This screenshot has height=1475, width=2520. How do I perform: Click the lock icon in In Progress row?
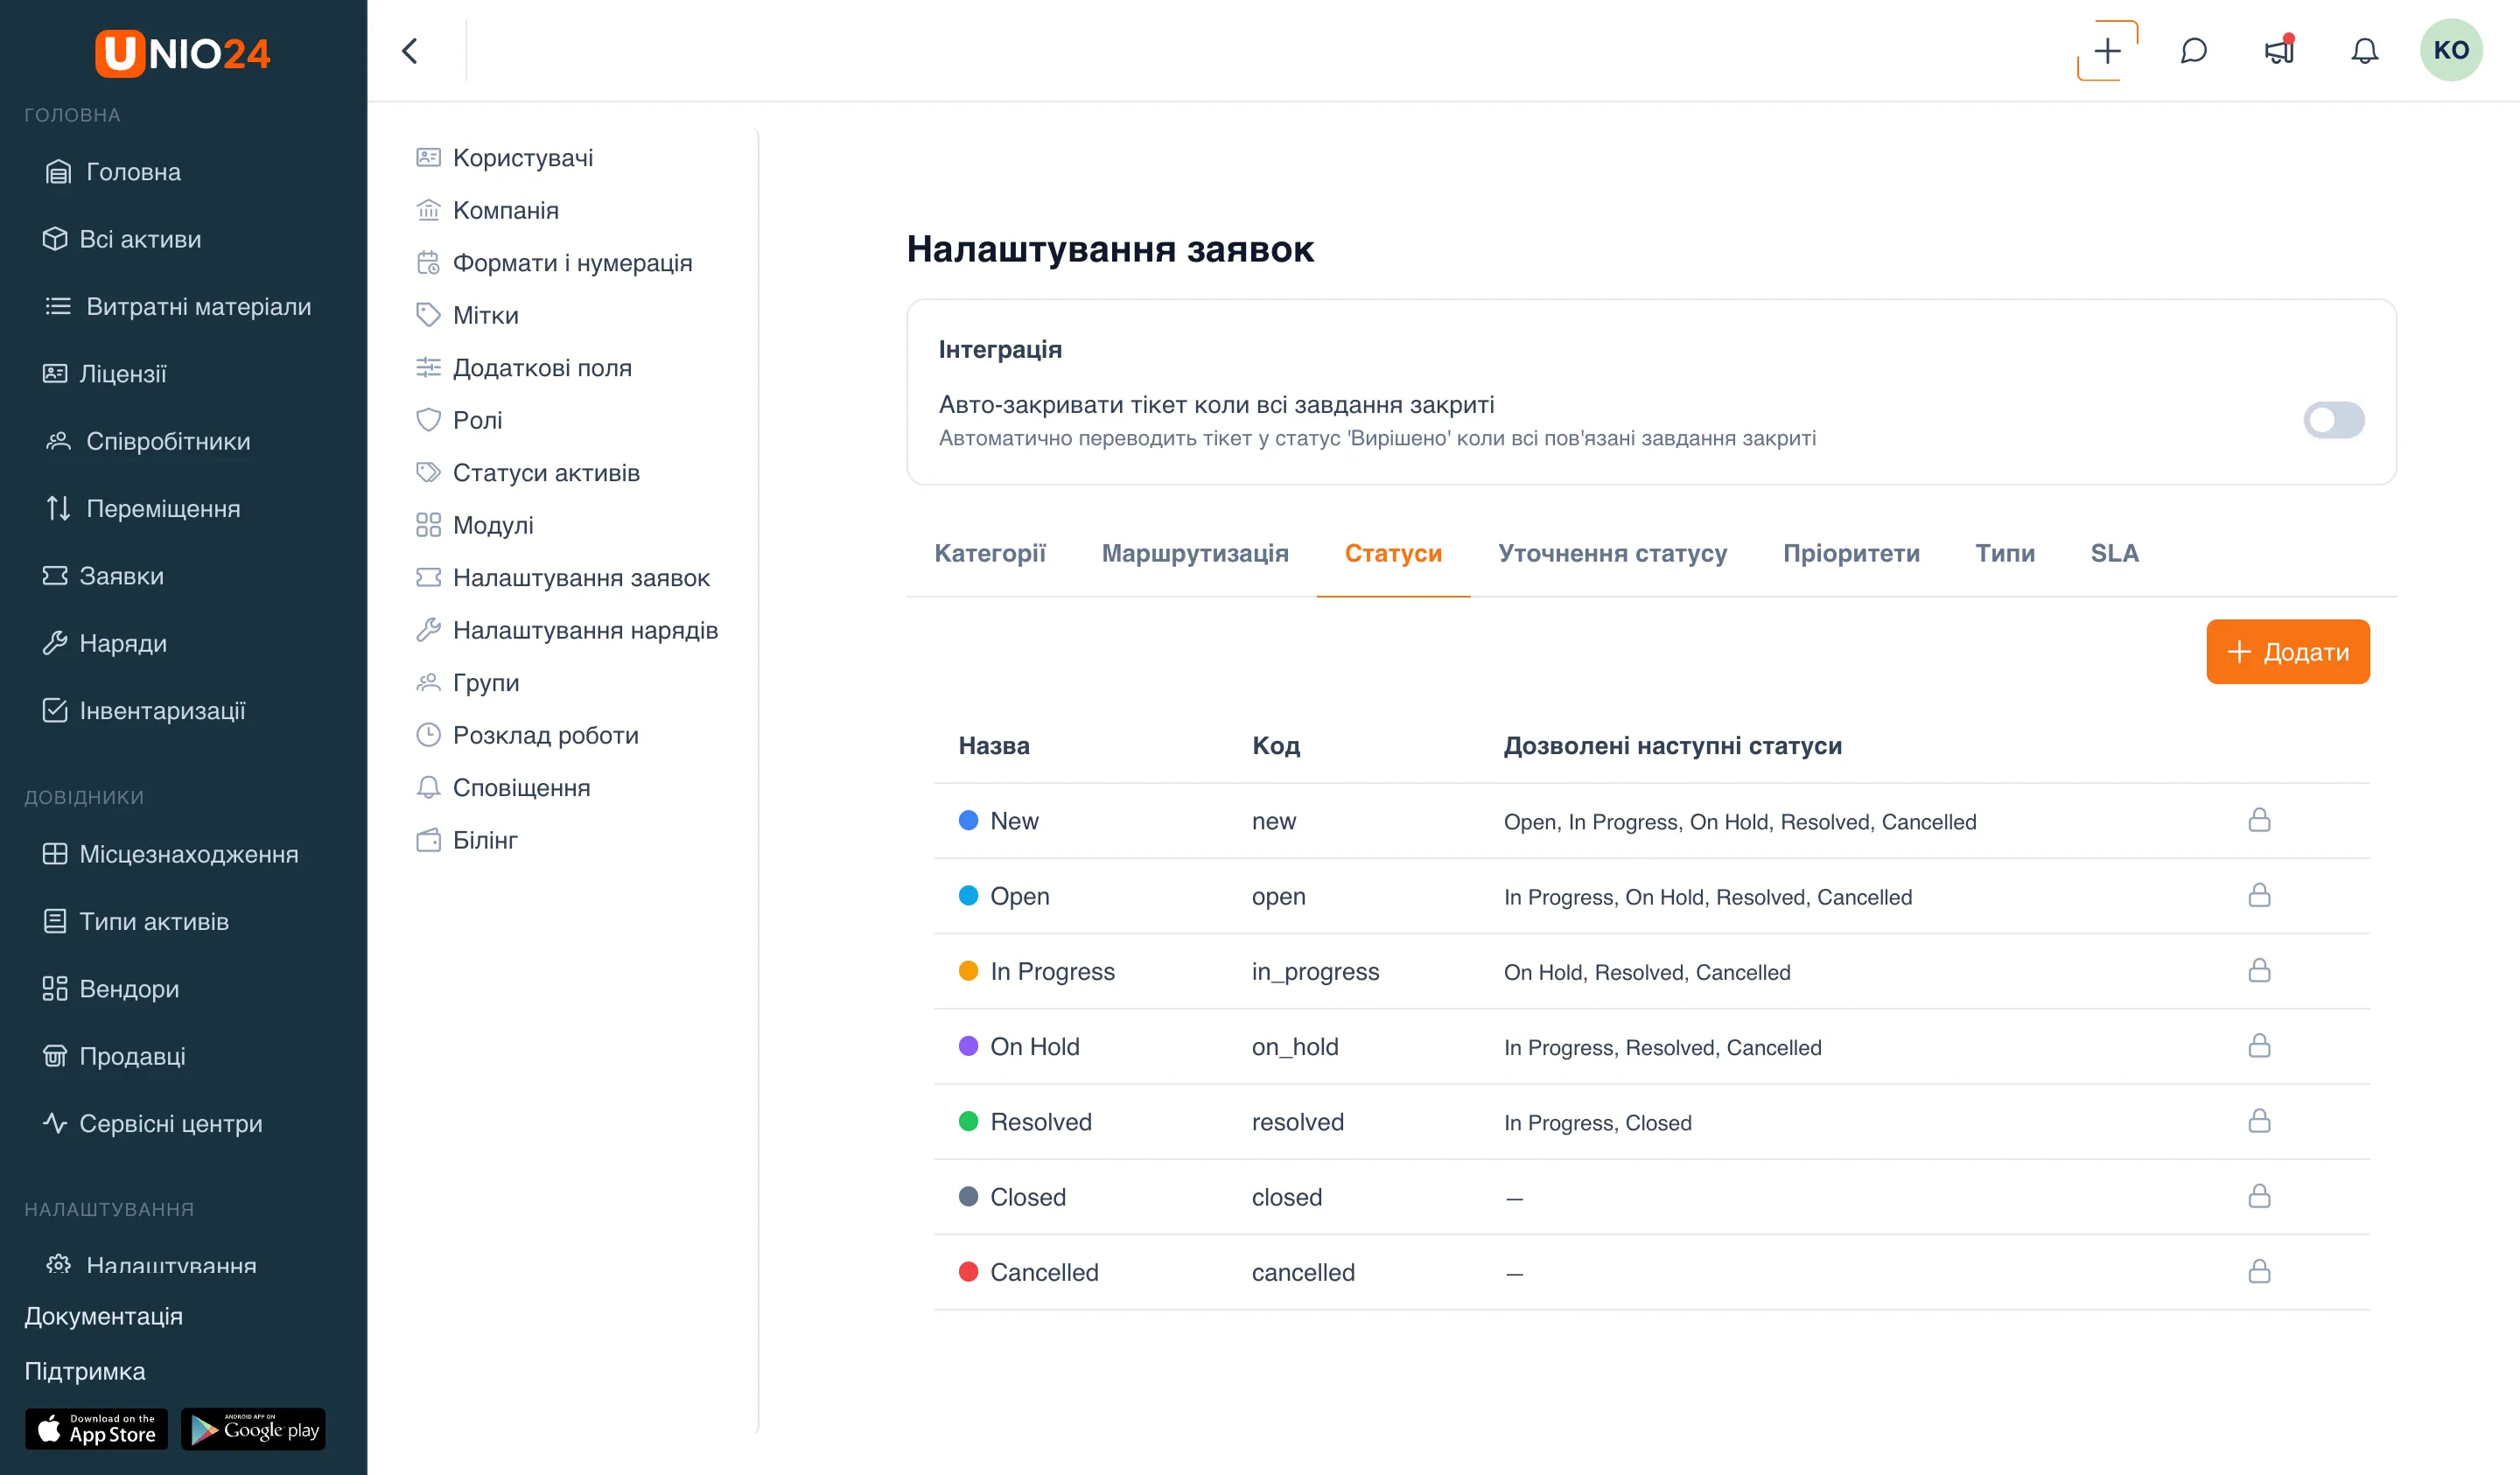coord(2259,971)
